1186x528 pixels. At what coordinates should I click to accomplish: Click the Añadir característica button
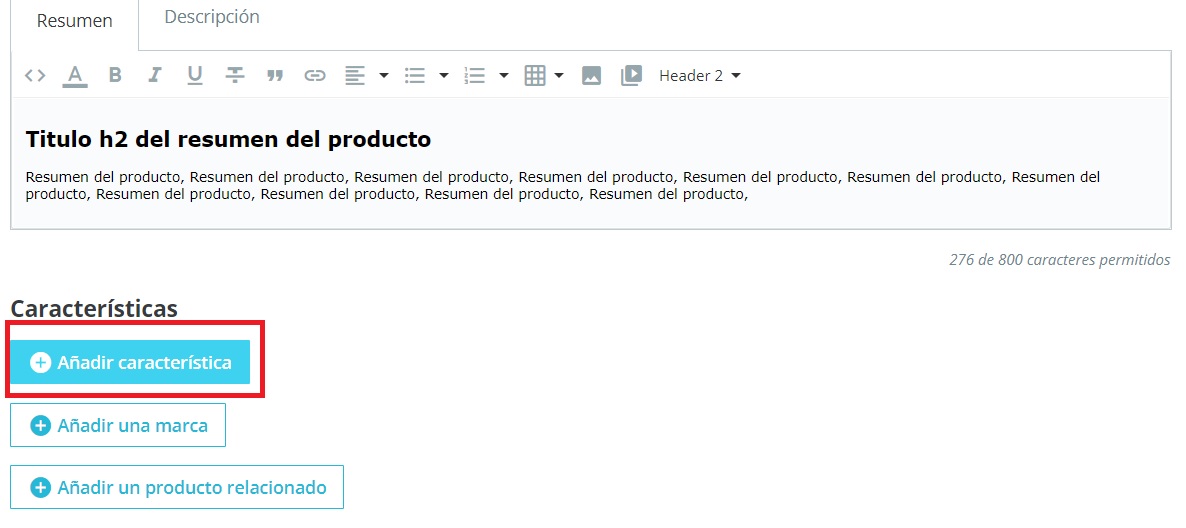(x=131, y=362)
